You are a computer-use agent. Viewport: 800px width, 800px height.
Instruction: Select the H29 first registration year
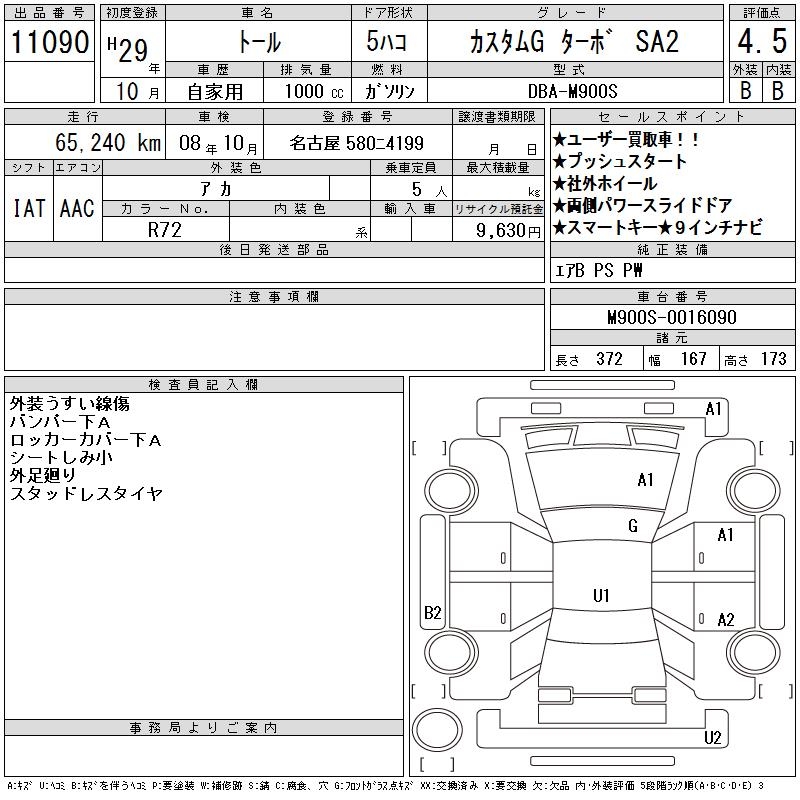click(128, 49)
